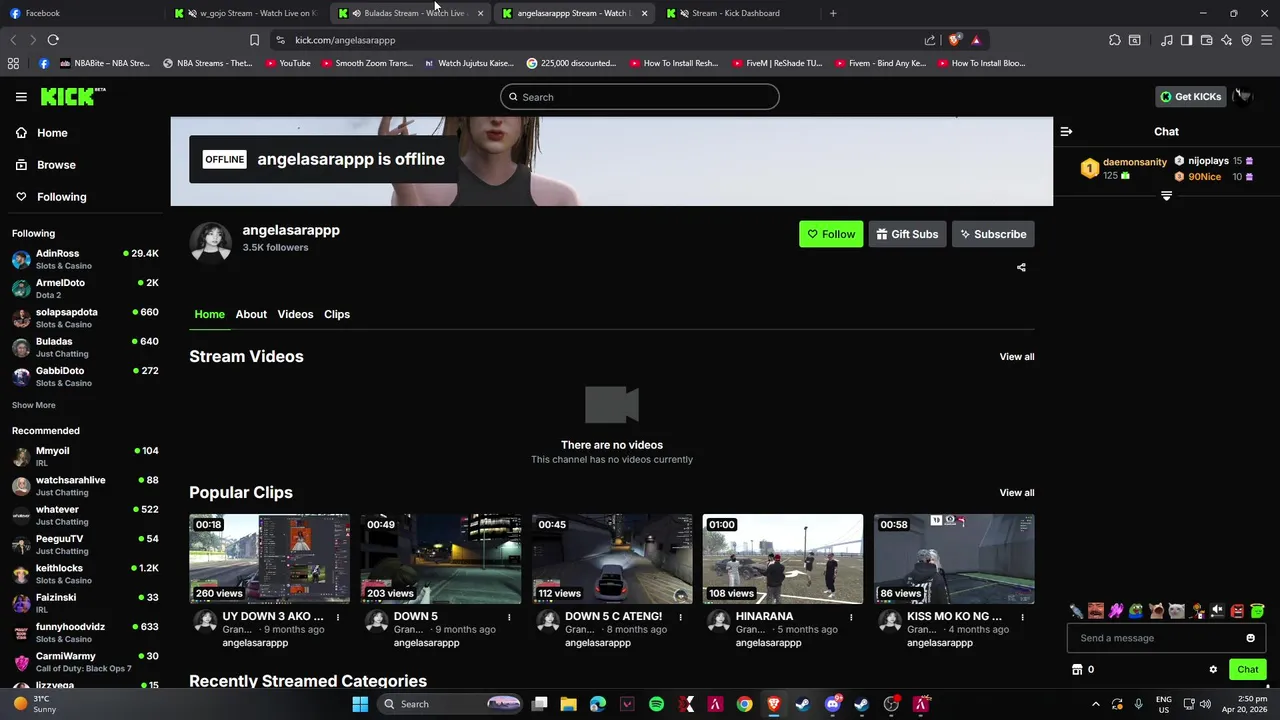Open Spotify from the taskbar
Screen dimensions: 1280x720
[x=656, y=704]
